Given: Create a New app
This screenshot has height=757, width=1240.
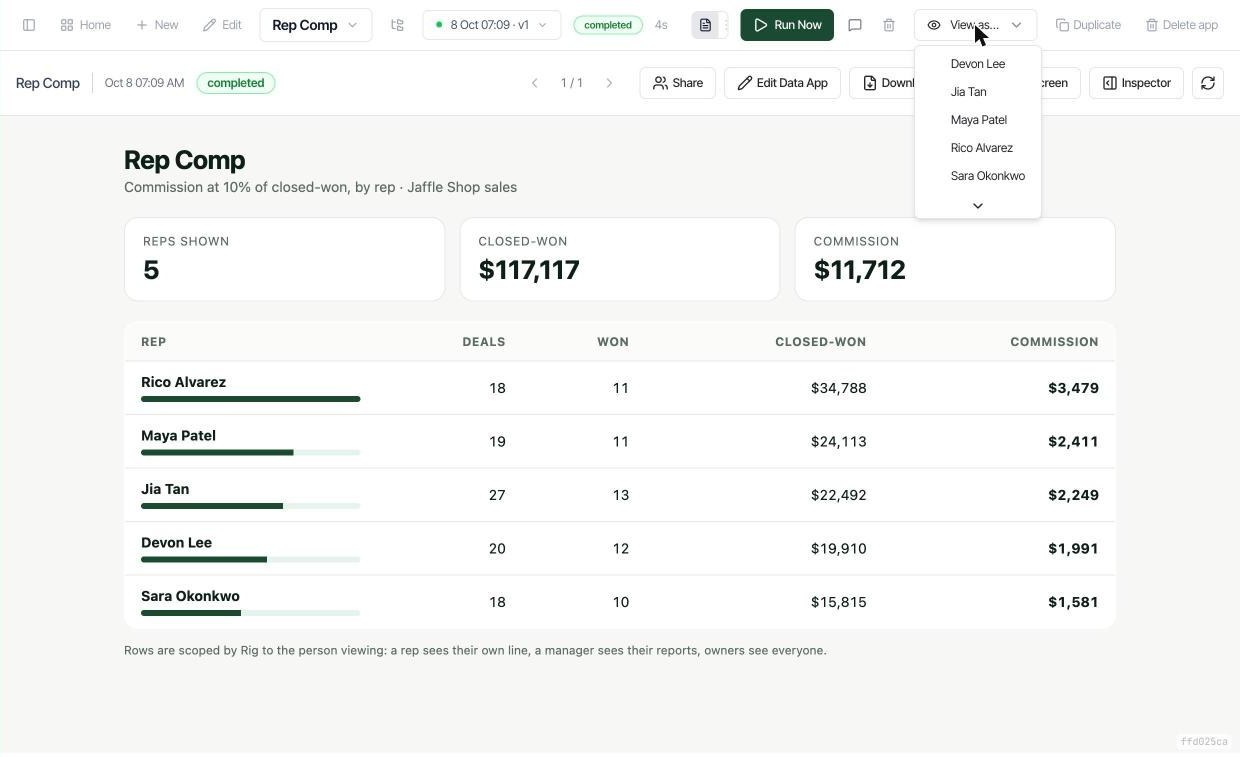Looking at the screenshot, I should pyautogui.click(x=157, y=25).
